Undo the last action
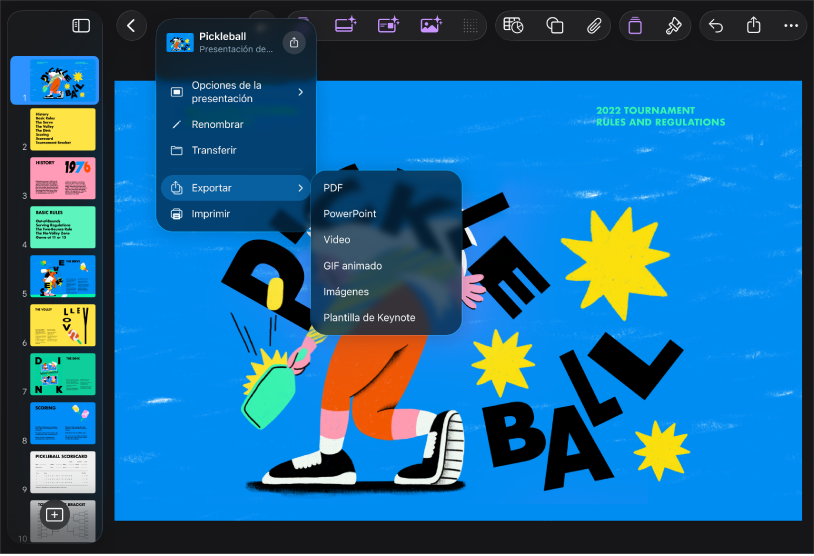Image resolution: width=814 pixels, height=556 pixels. point(716,25)
